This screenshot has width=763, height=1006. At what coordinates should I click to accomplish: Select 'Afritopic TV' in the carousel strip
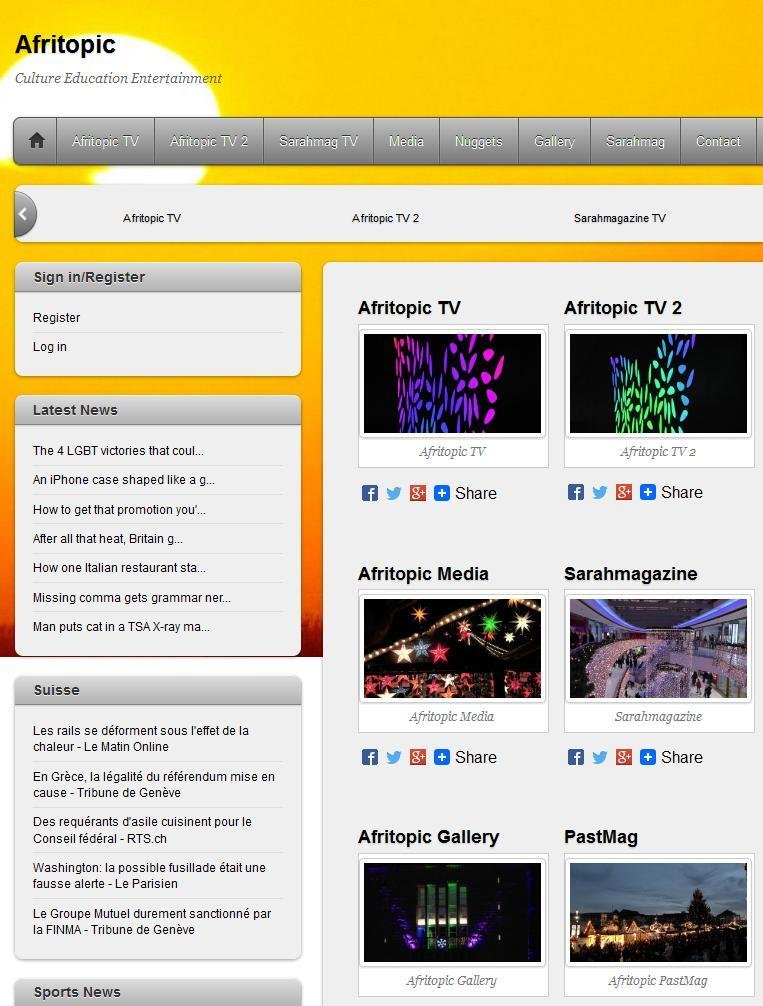152,218
